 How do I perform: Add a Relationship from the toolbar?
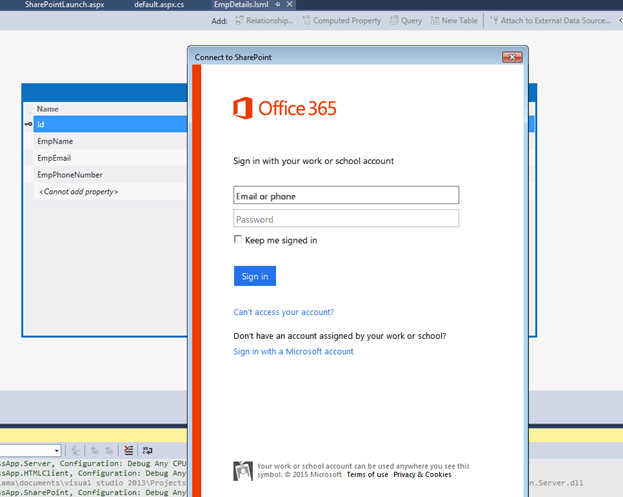point(264,21)
